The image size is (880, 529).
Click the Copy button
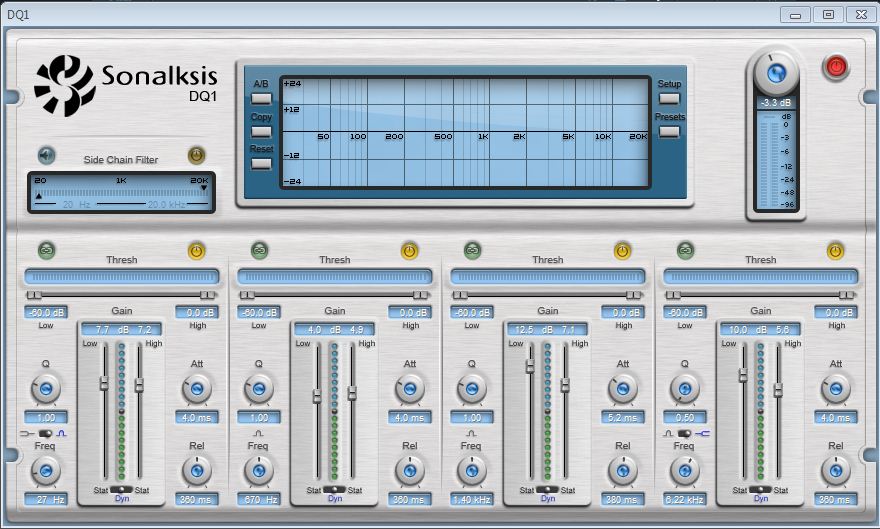pyautogui.click(x=261, y=132)
